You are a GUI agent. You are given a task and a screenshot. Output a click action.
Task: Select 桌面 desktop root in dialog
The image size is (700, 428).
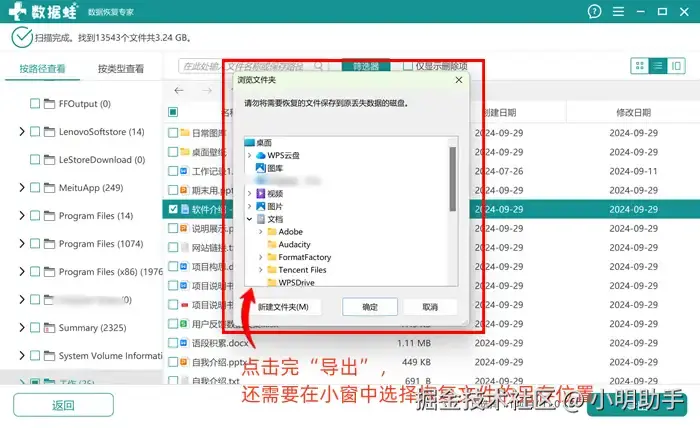tap(258, 143)
